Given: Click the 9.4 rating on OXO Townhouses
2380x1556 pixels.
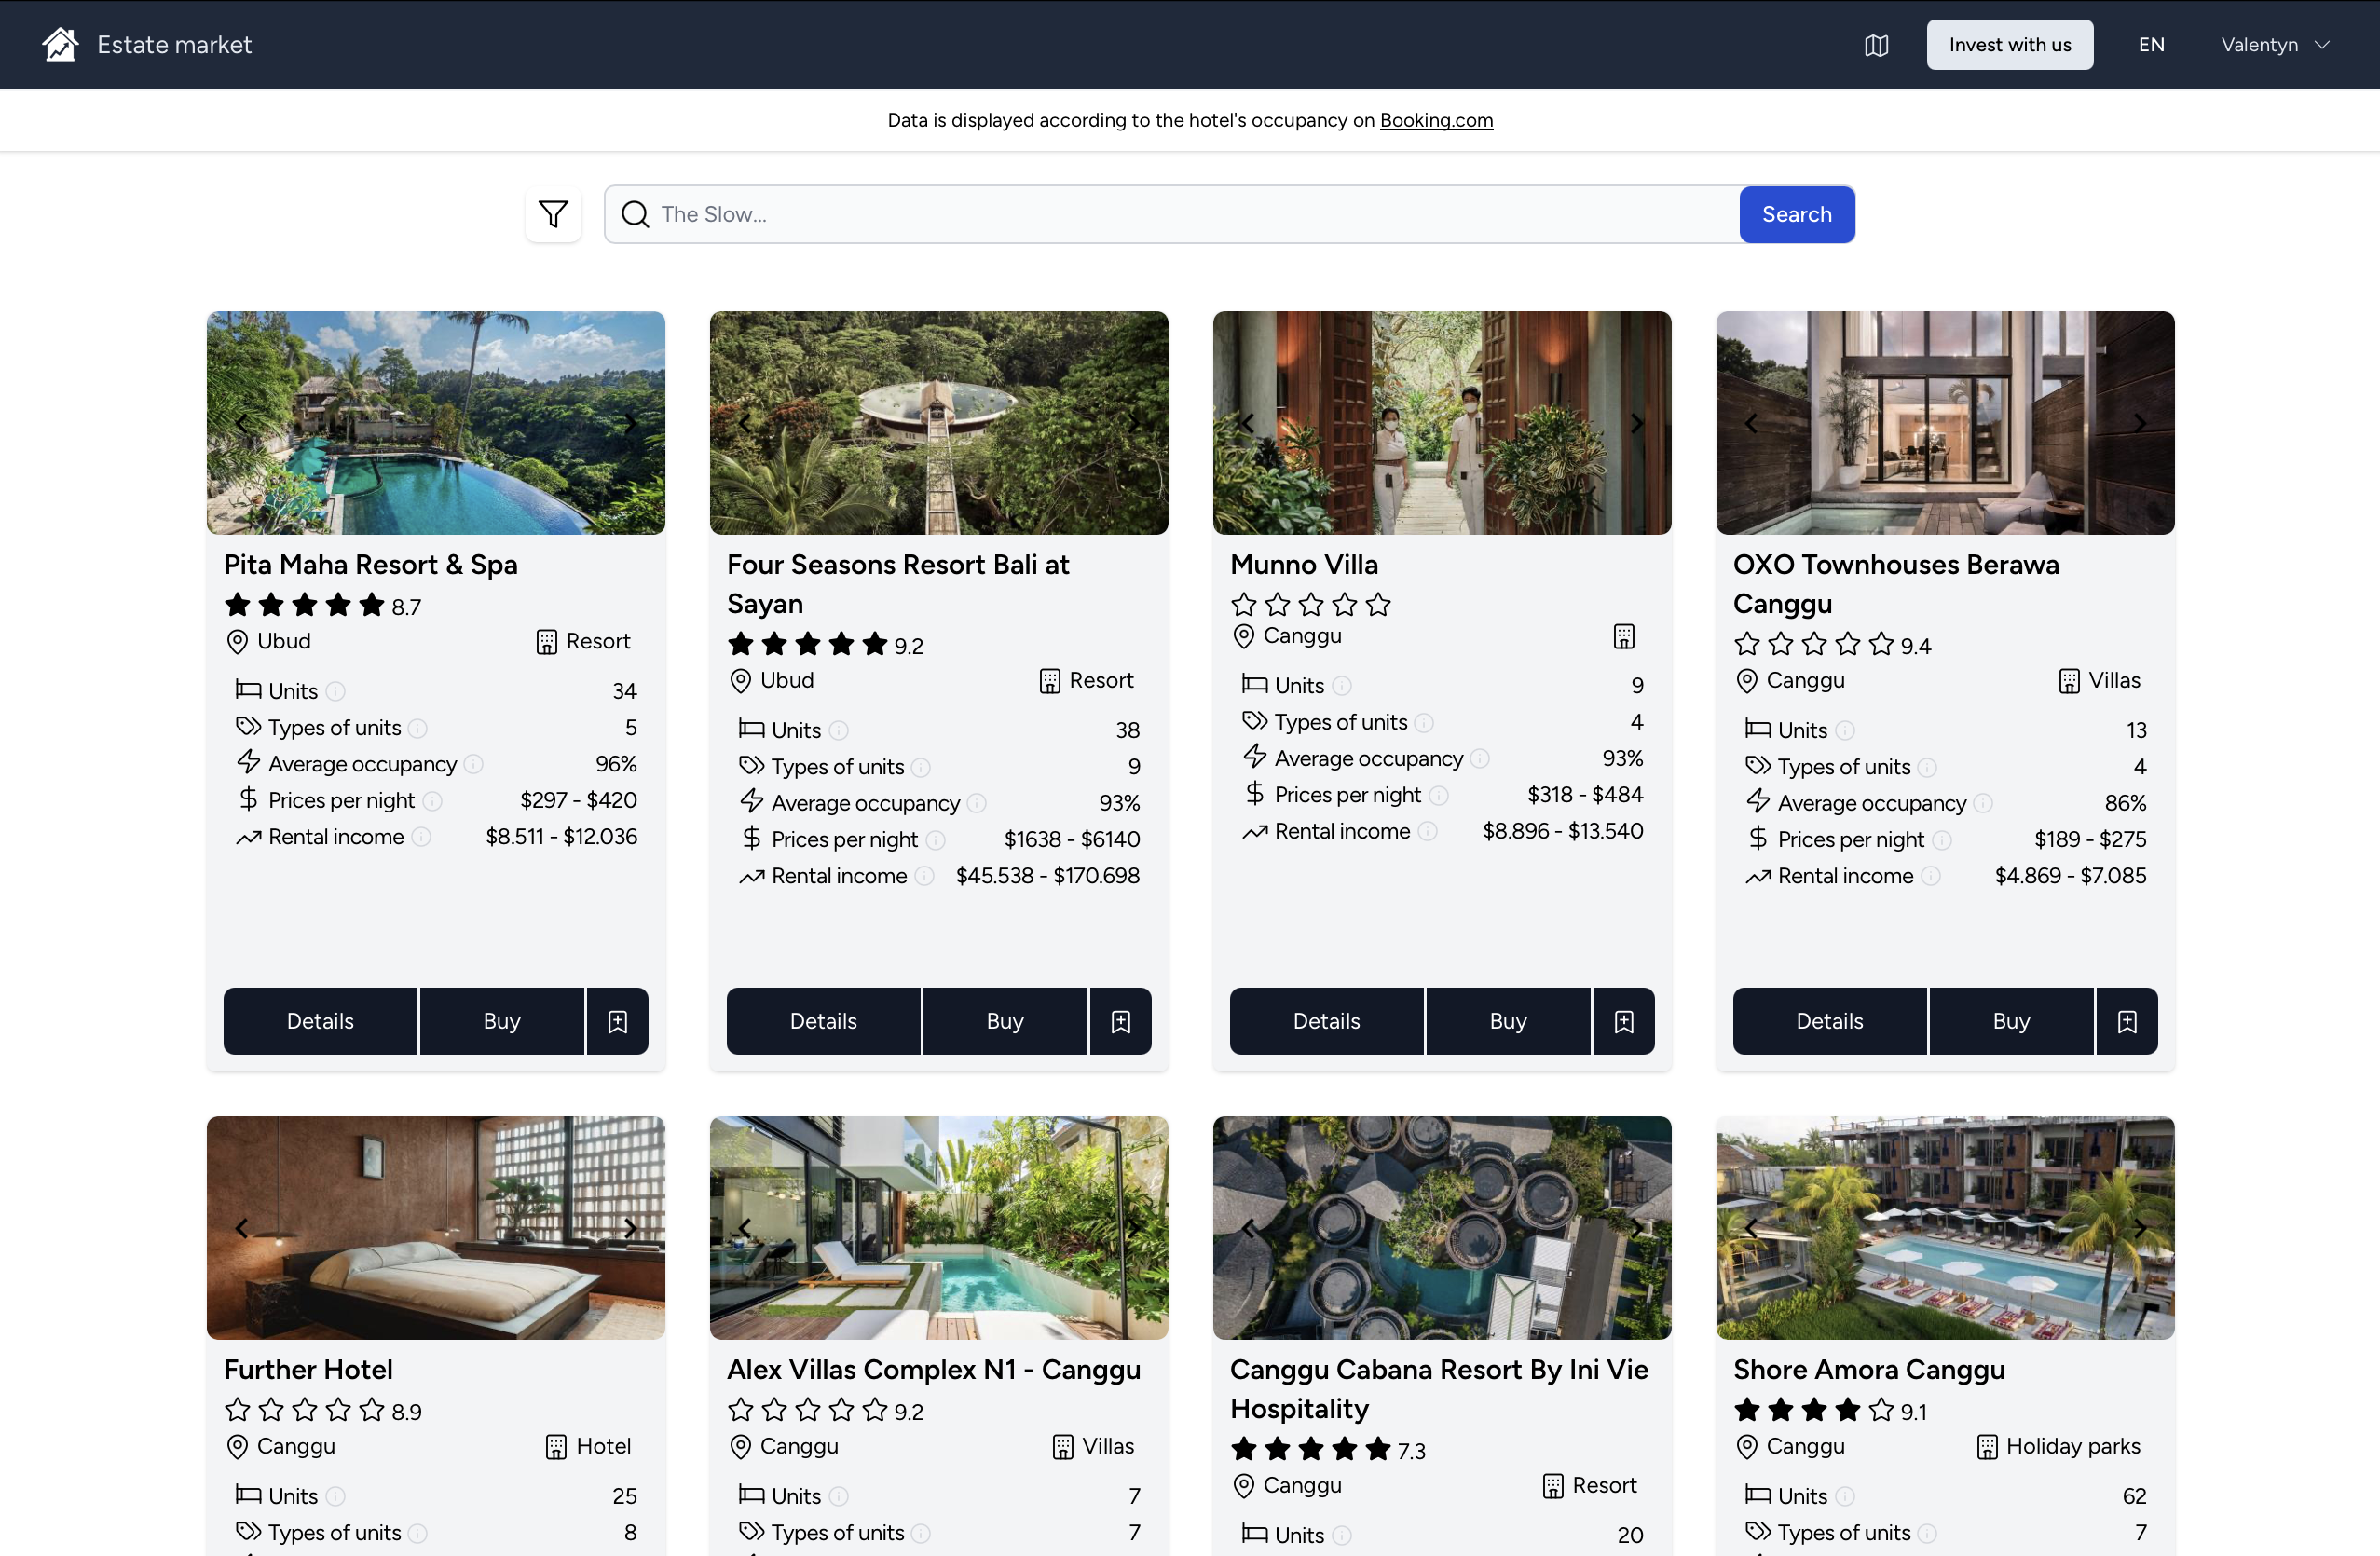Looking at the screenshot, I should pyautogui.click(x=1915, y=646).
